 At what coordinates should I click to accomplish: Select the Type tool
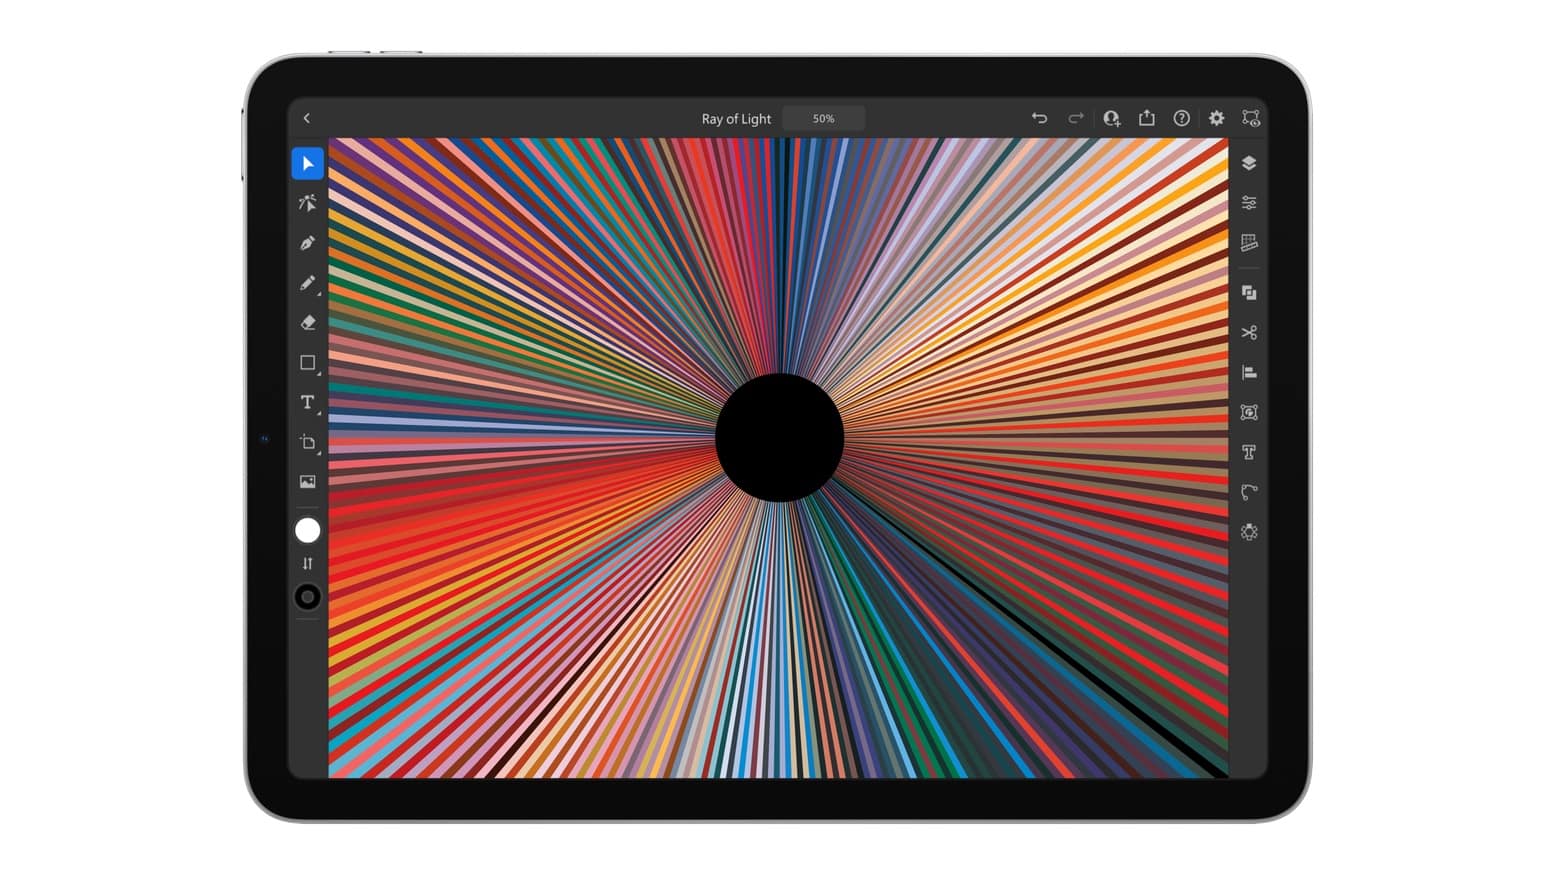[307, 402]
